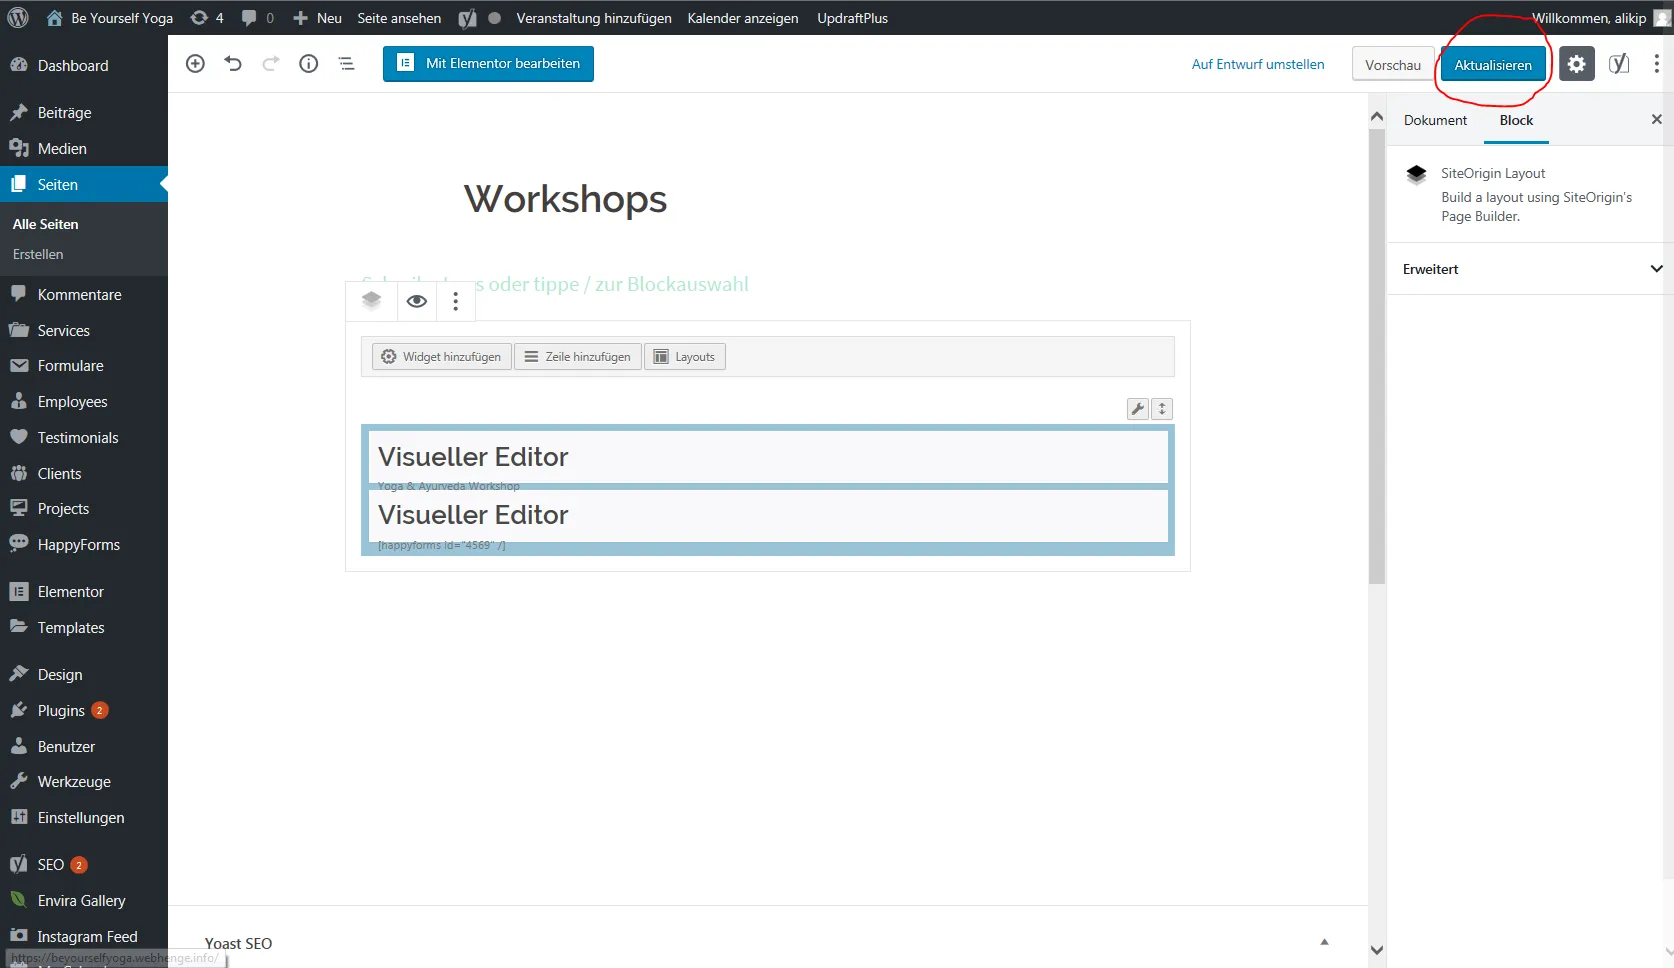Image resolution: width=1674 pixels, height=968 pixels.
Task: Toggle the block preview eye icon
Action: (417, 301)
